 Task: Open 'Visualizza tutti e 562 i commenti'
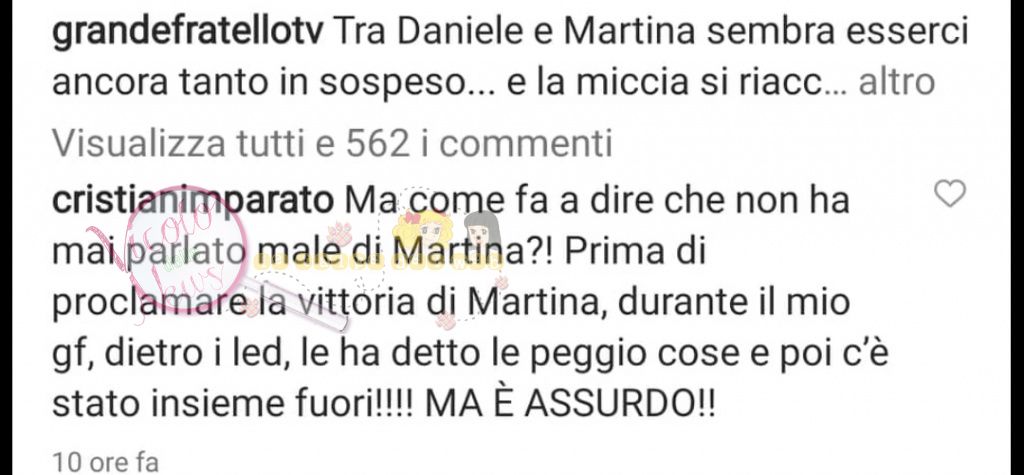pyautogui.click(x=332, y=144)
